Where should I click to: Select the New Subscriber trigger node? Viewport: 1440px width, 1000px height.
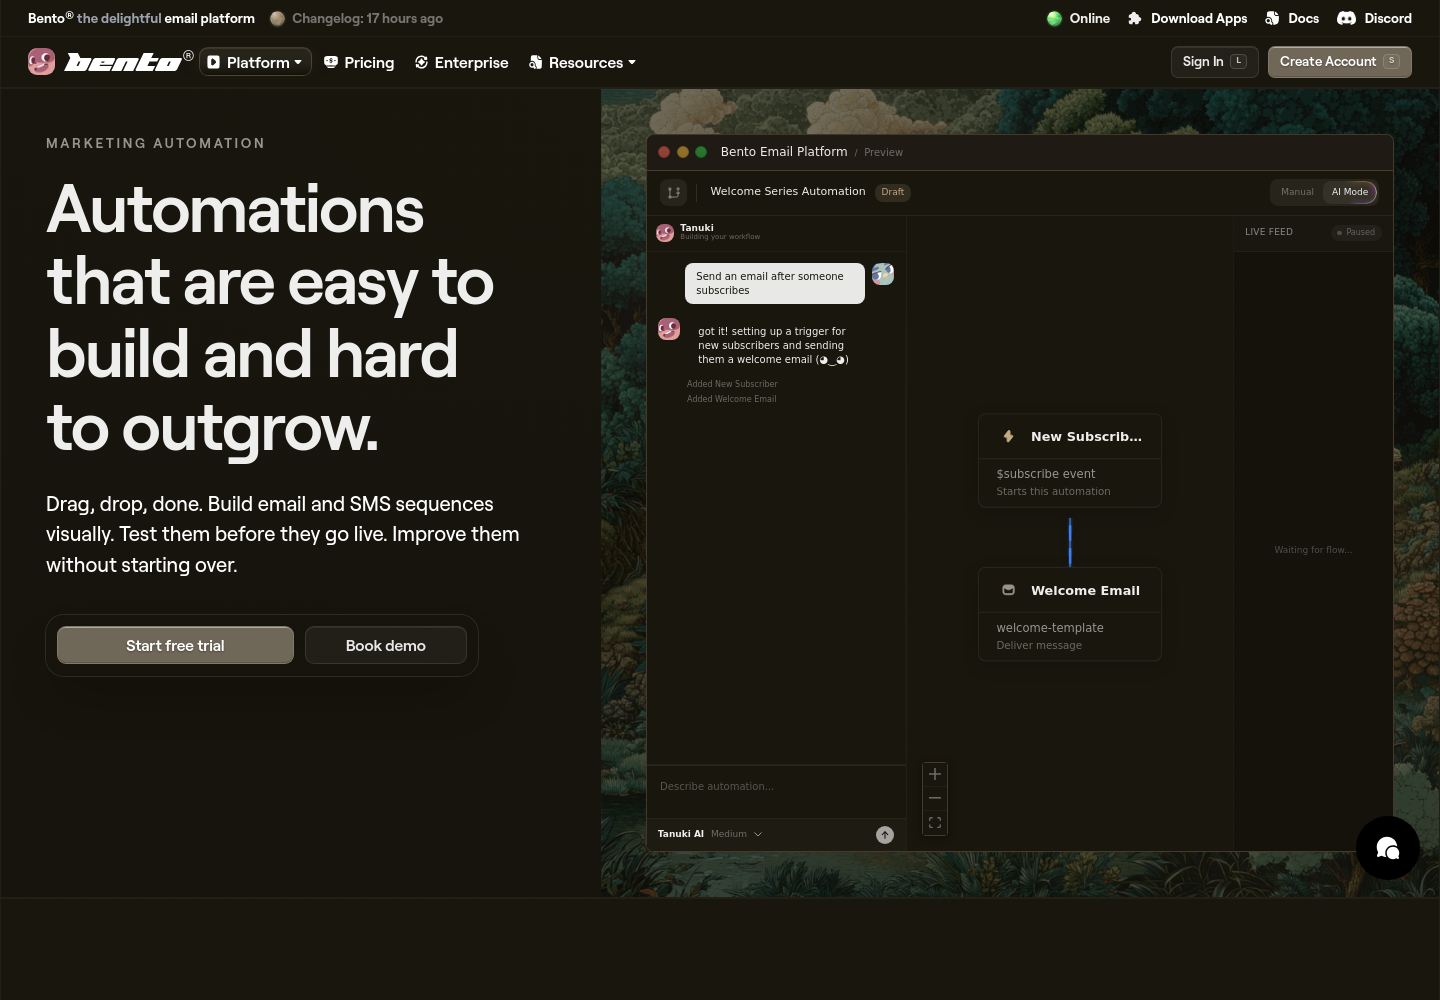click(x=1070, y=461)
